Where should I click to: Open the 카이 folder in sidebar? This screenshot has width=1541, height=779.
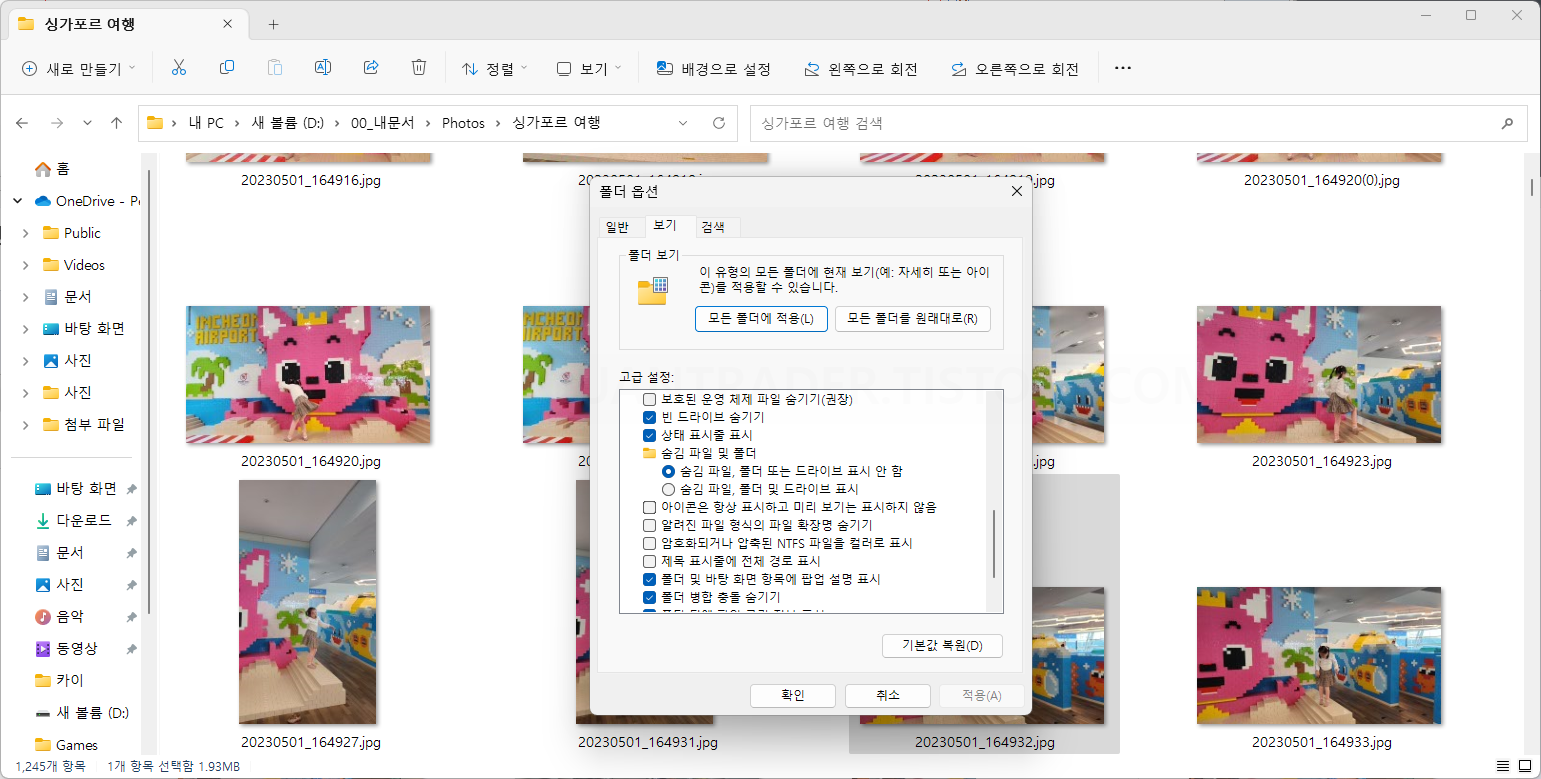click(60, 680)
